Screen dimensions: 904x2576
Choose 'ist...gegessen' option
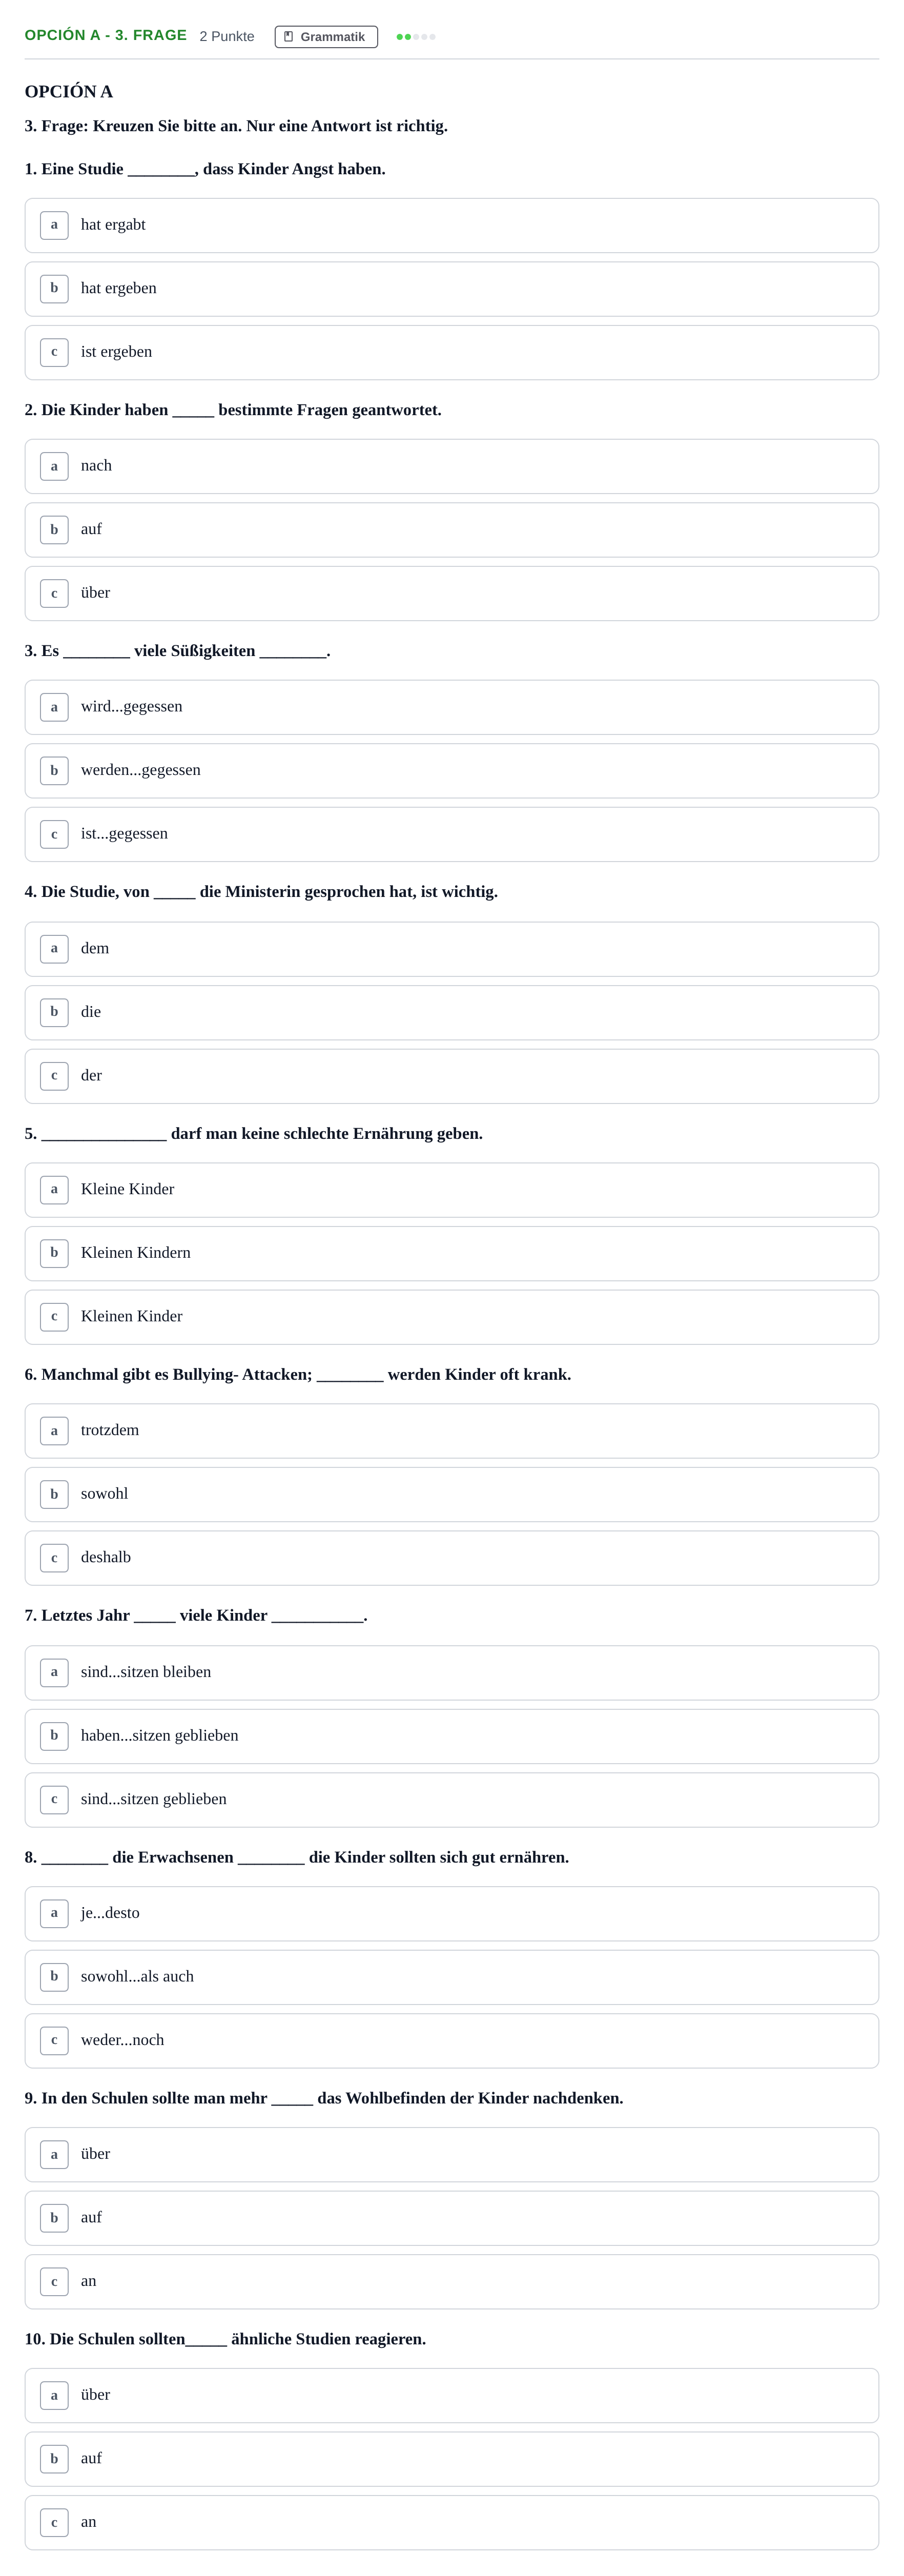[x=452, y=834]
